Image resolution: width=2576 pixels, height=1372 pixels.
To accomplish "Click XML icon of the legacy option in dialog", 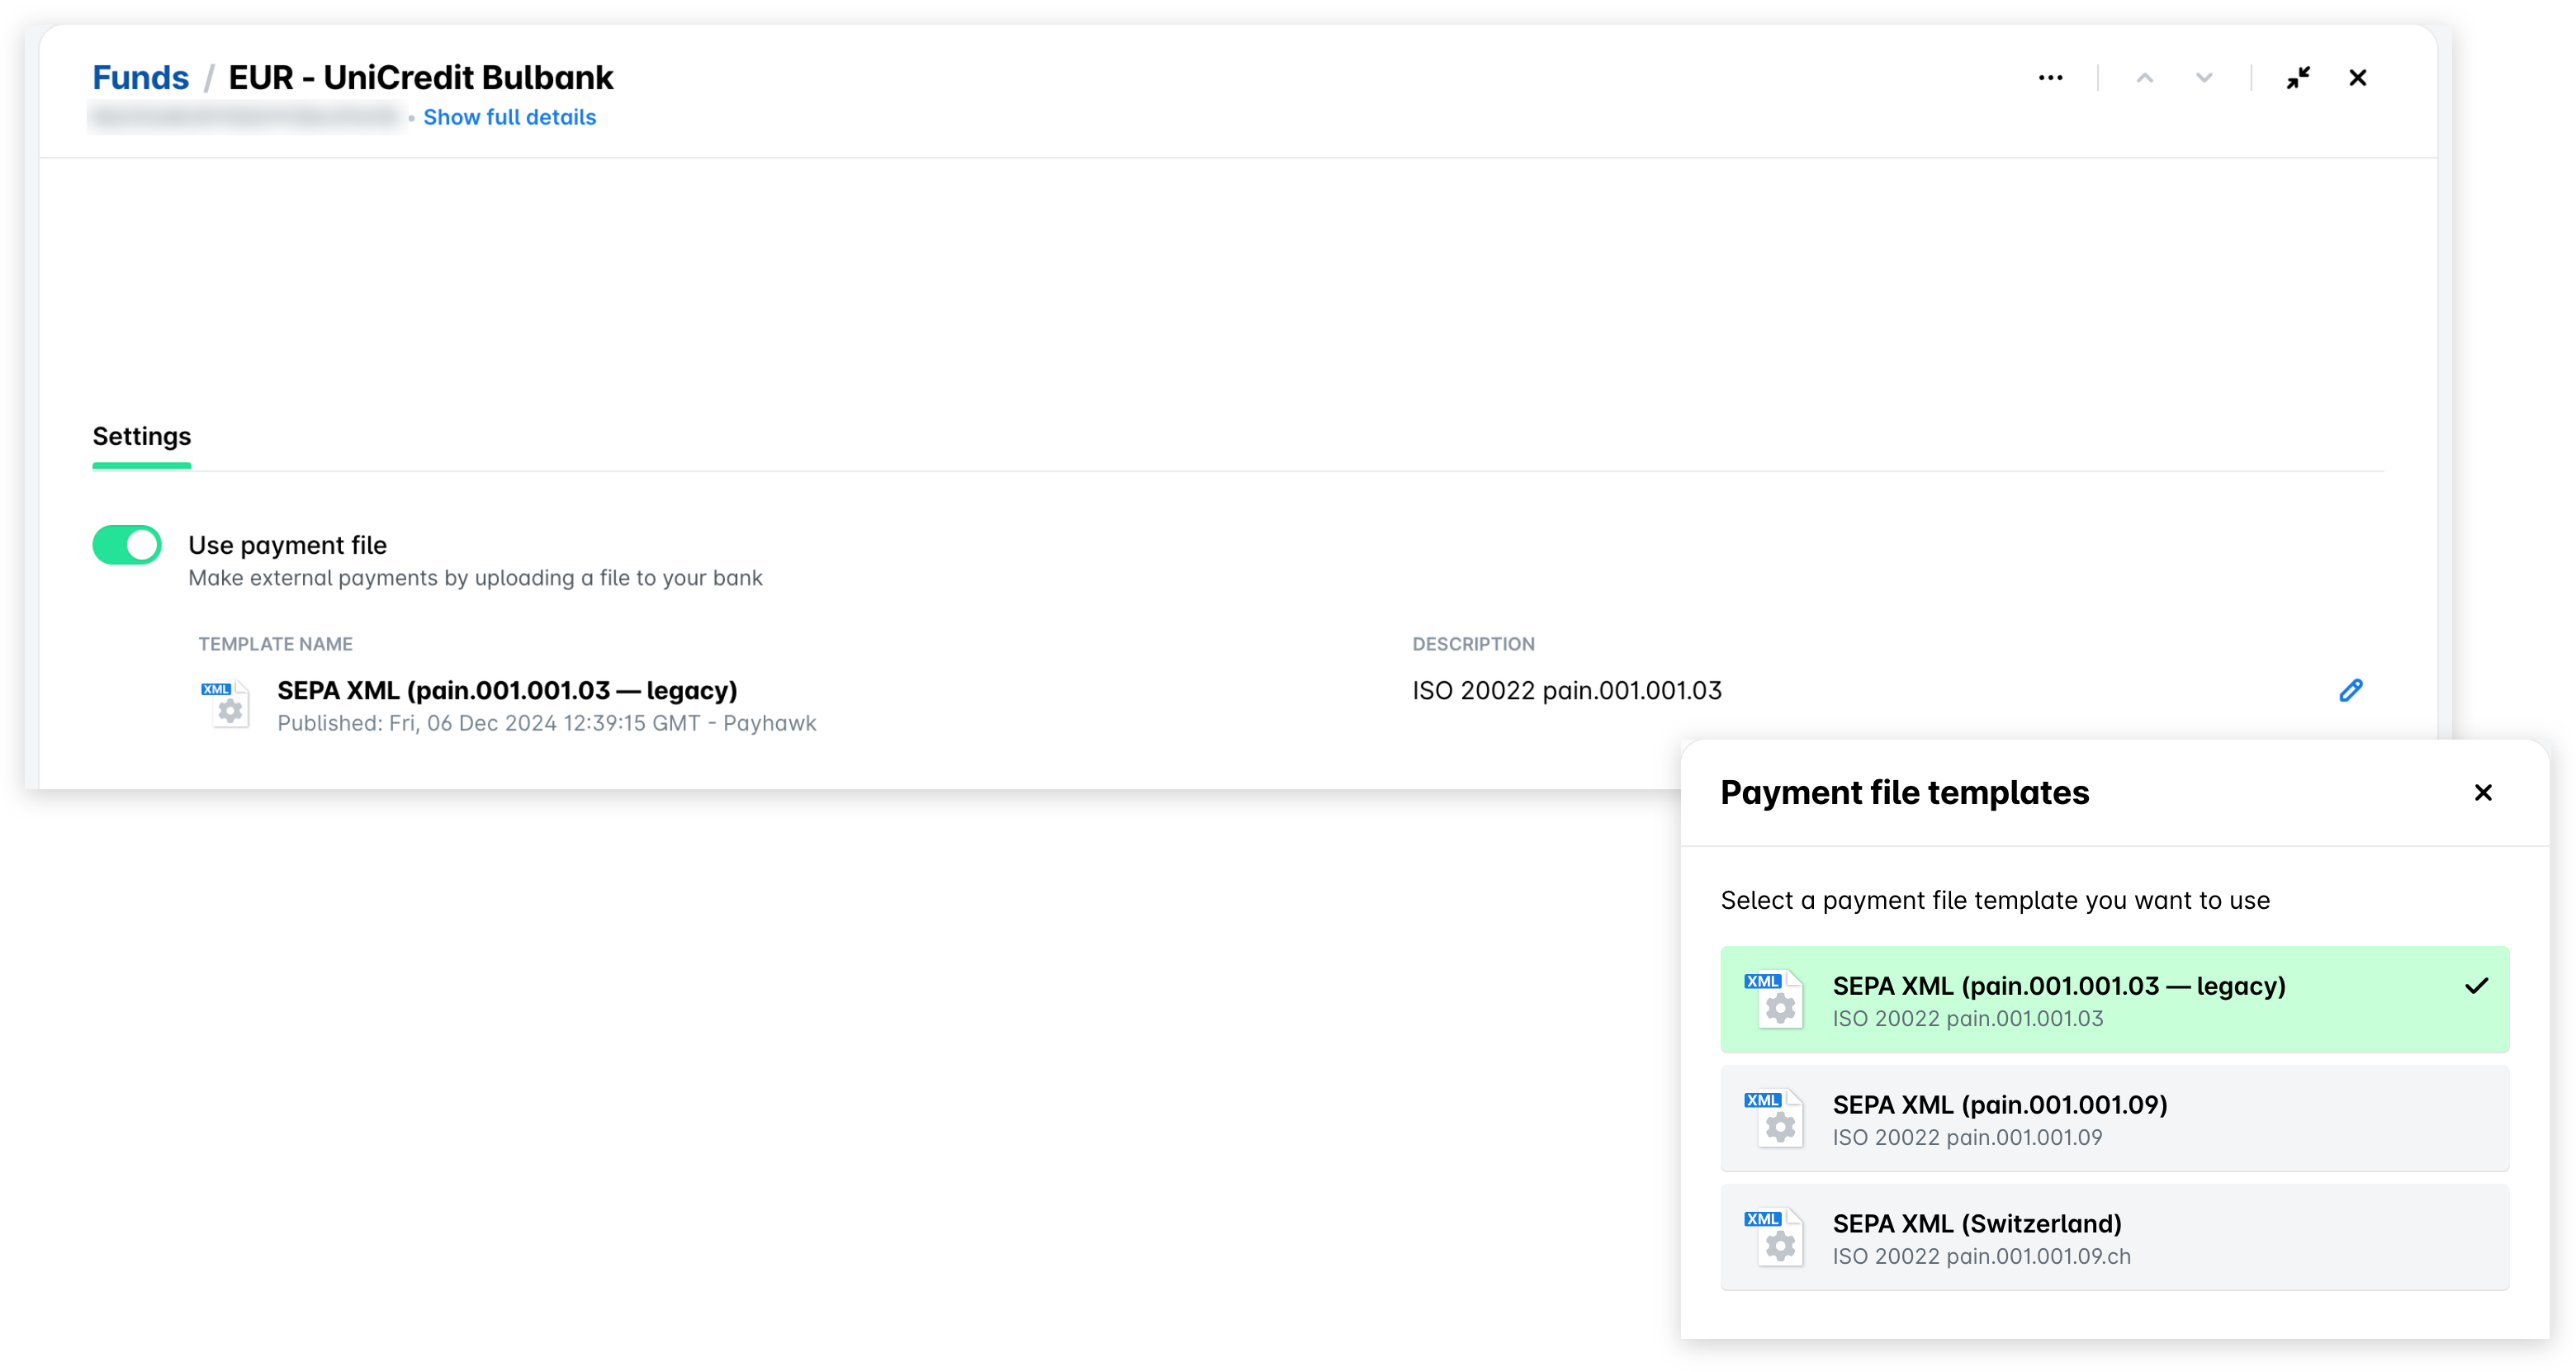I will click(1775, 1000).
